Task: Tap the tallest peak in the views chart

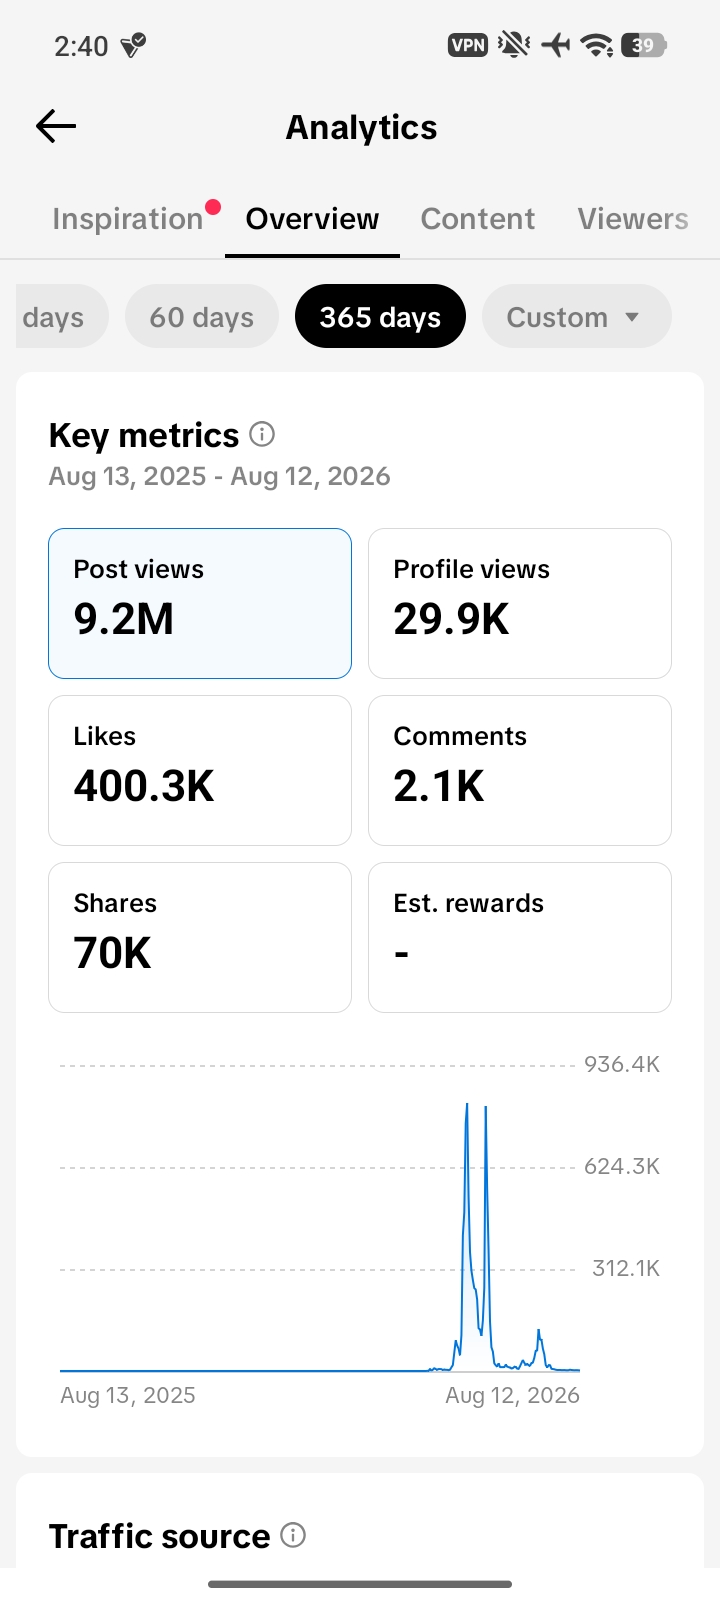Action: 467,1106
